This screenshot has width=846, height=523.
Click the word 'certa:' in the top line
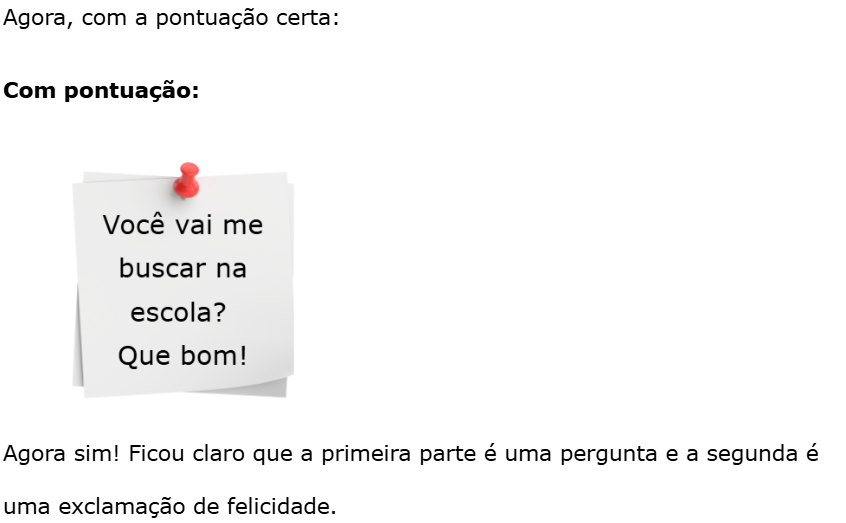click(x=308, y=18)
